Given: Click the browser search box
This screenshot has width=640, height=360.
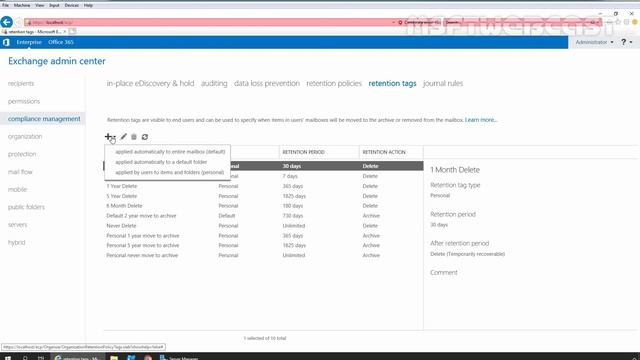Looking at the screenshot, I should pyautogui.click(x=522, y=22).
